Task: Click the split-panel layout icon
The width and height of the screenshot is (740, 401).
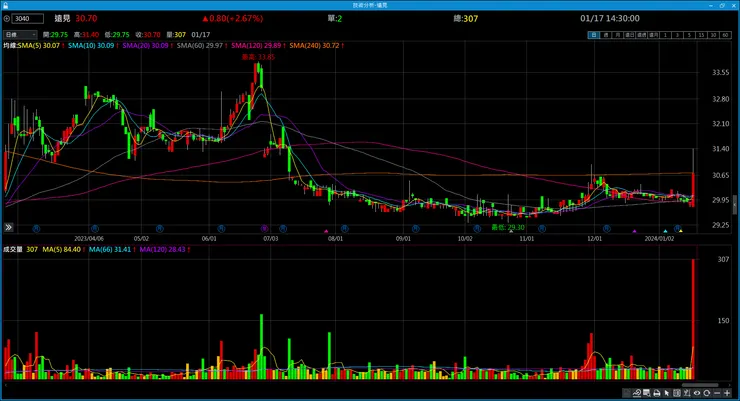Action: 677,393
